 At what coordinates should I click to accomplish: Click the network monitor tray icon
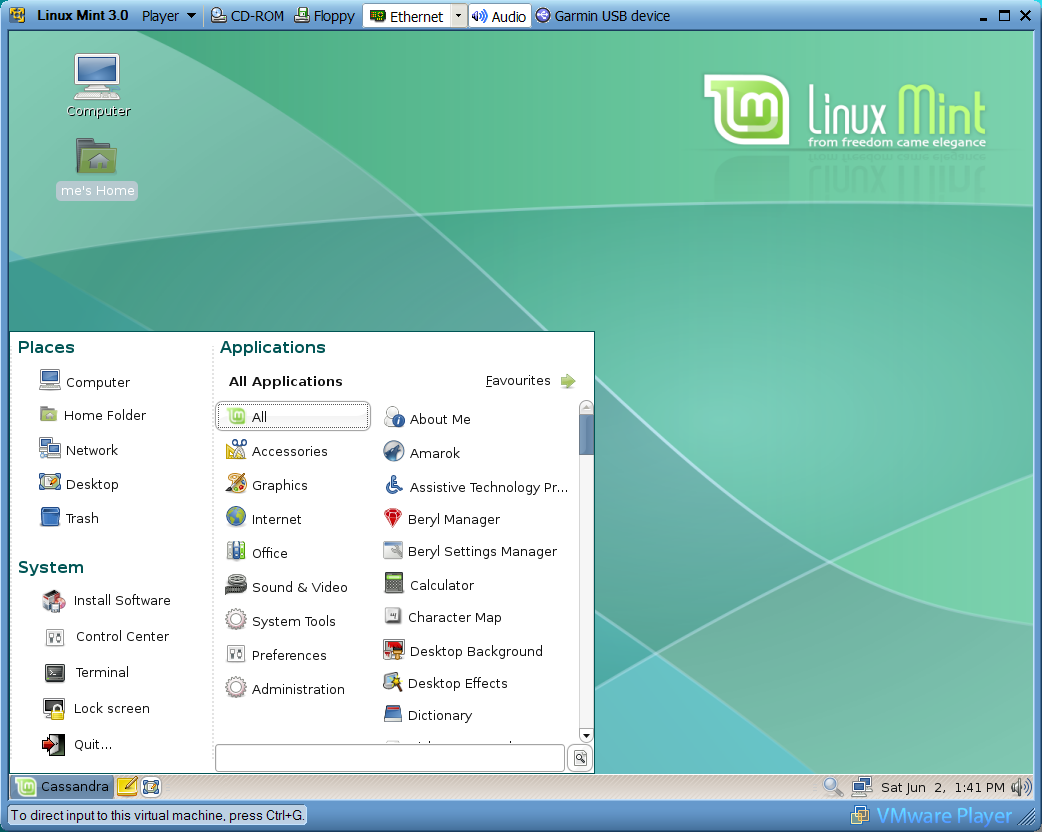click(x=862, y=787)
